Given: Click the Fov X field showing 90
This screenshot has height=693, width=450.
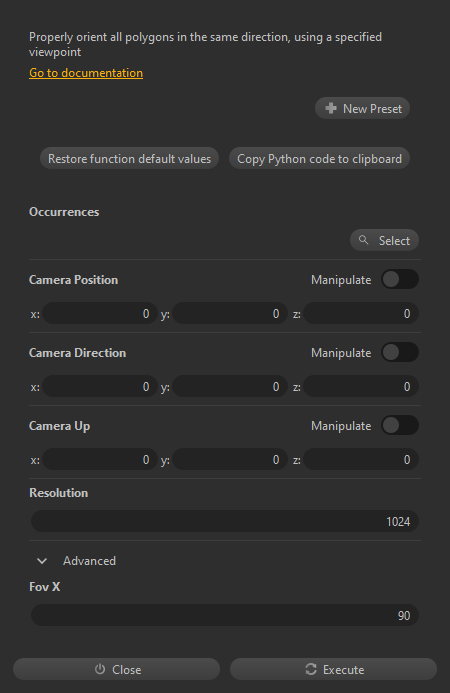Looking at the screenshot, I should pyautogui.click(x=225, y=615).
